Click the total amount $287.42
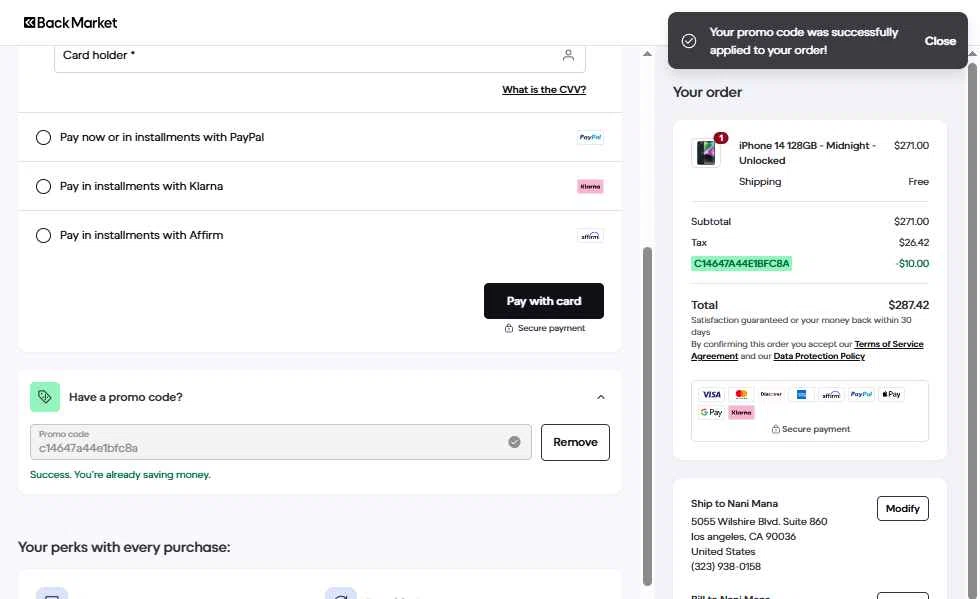Screen dimensions: 980x599 [908, 305]
